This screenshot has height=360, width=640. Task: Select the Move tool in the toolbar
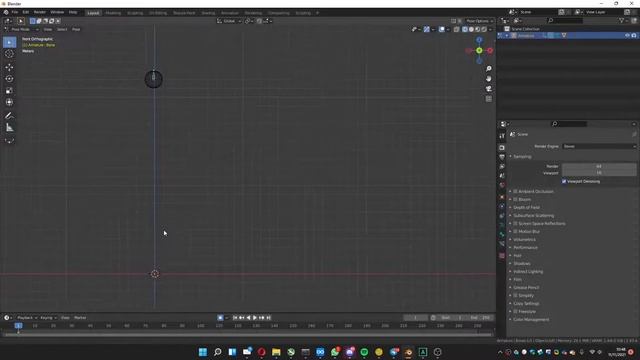tap(9, 67)
